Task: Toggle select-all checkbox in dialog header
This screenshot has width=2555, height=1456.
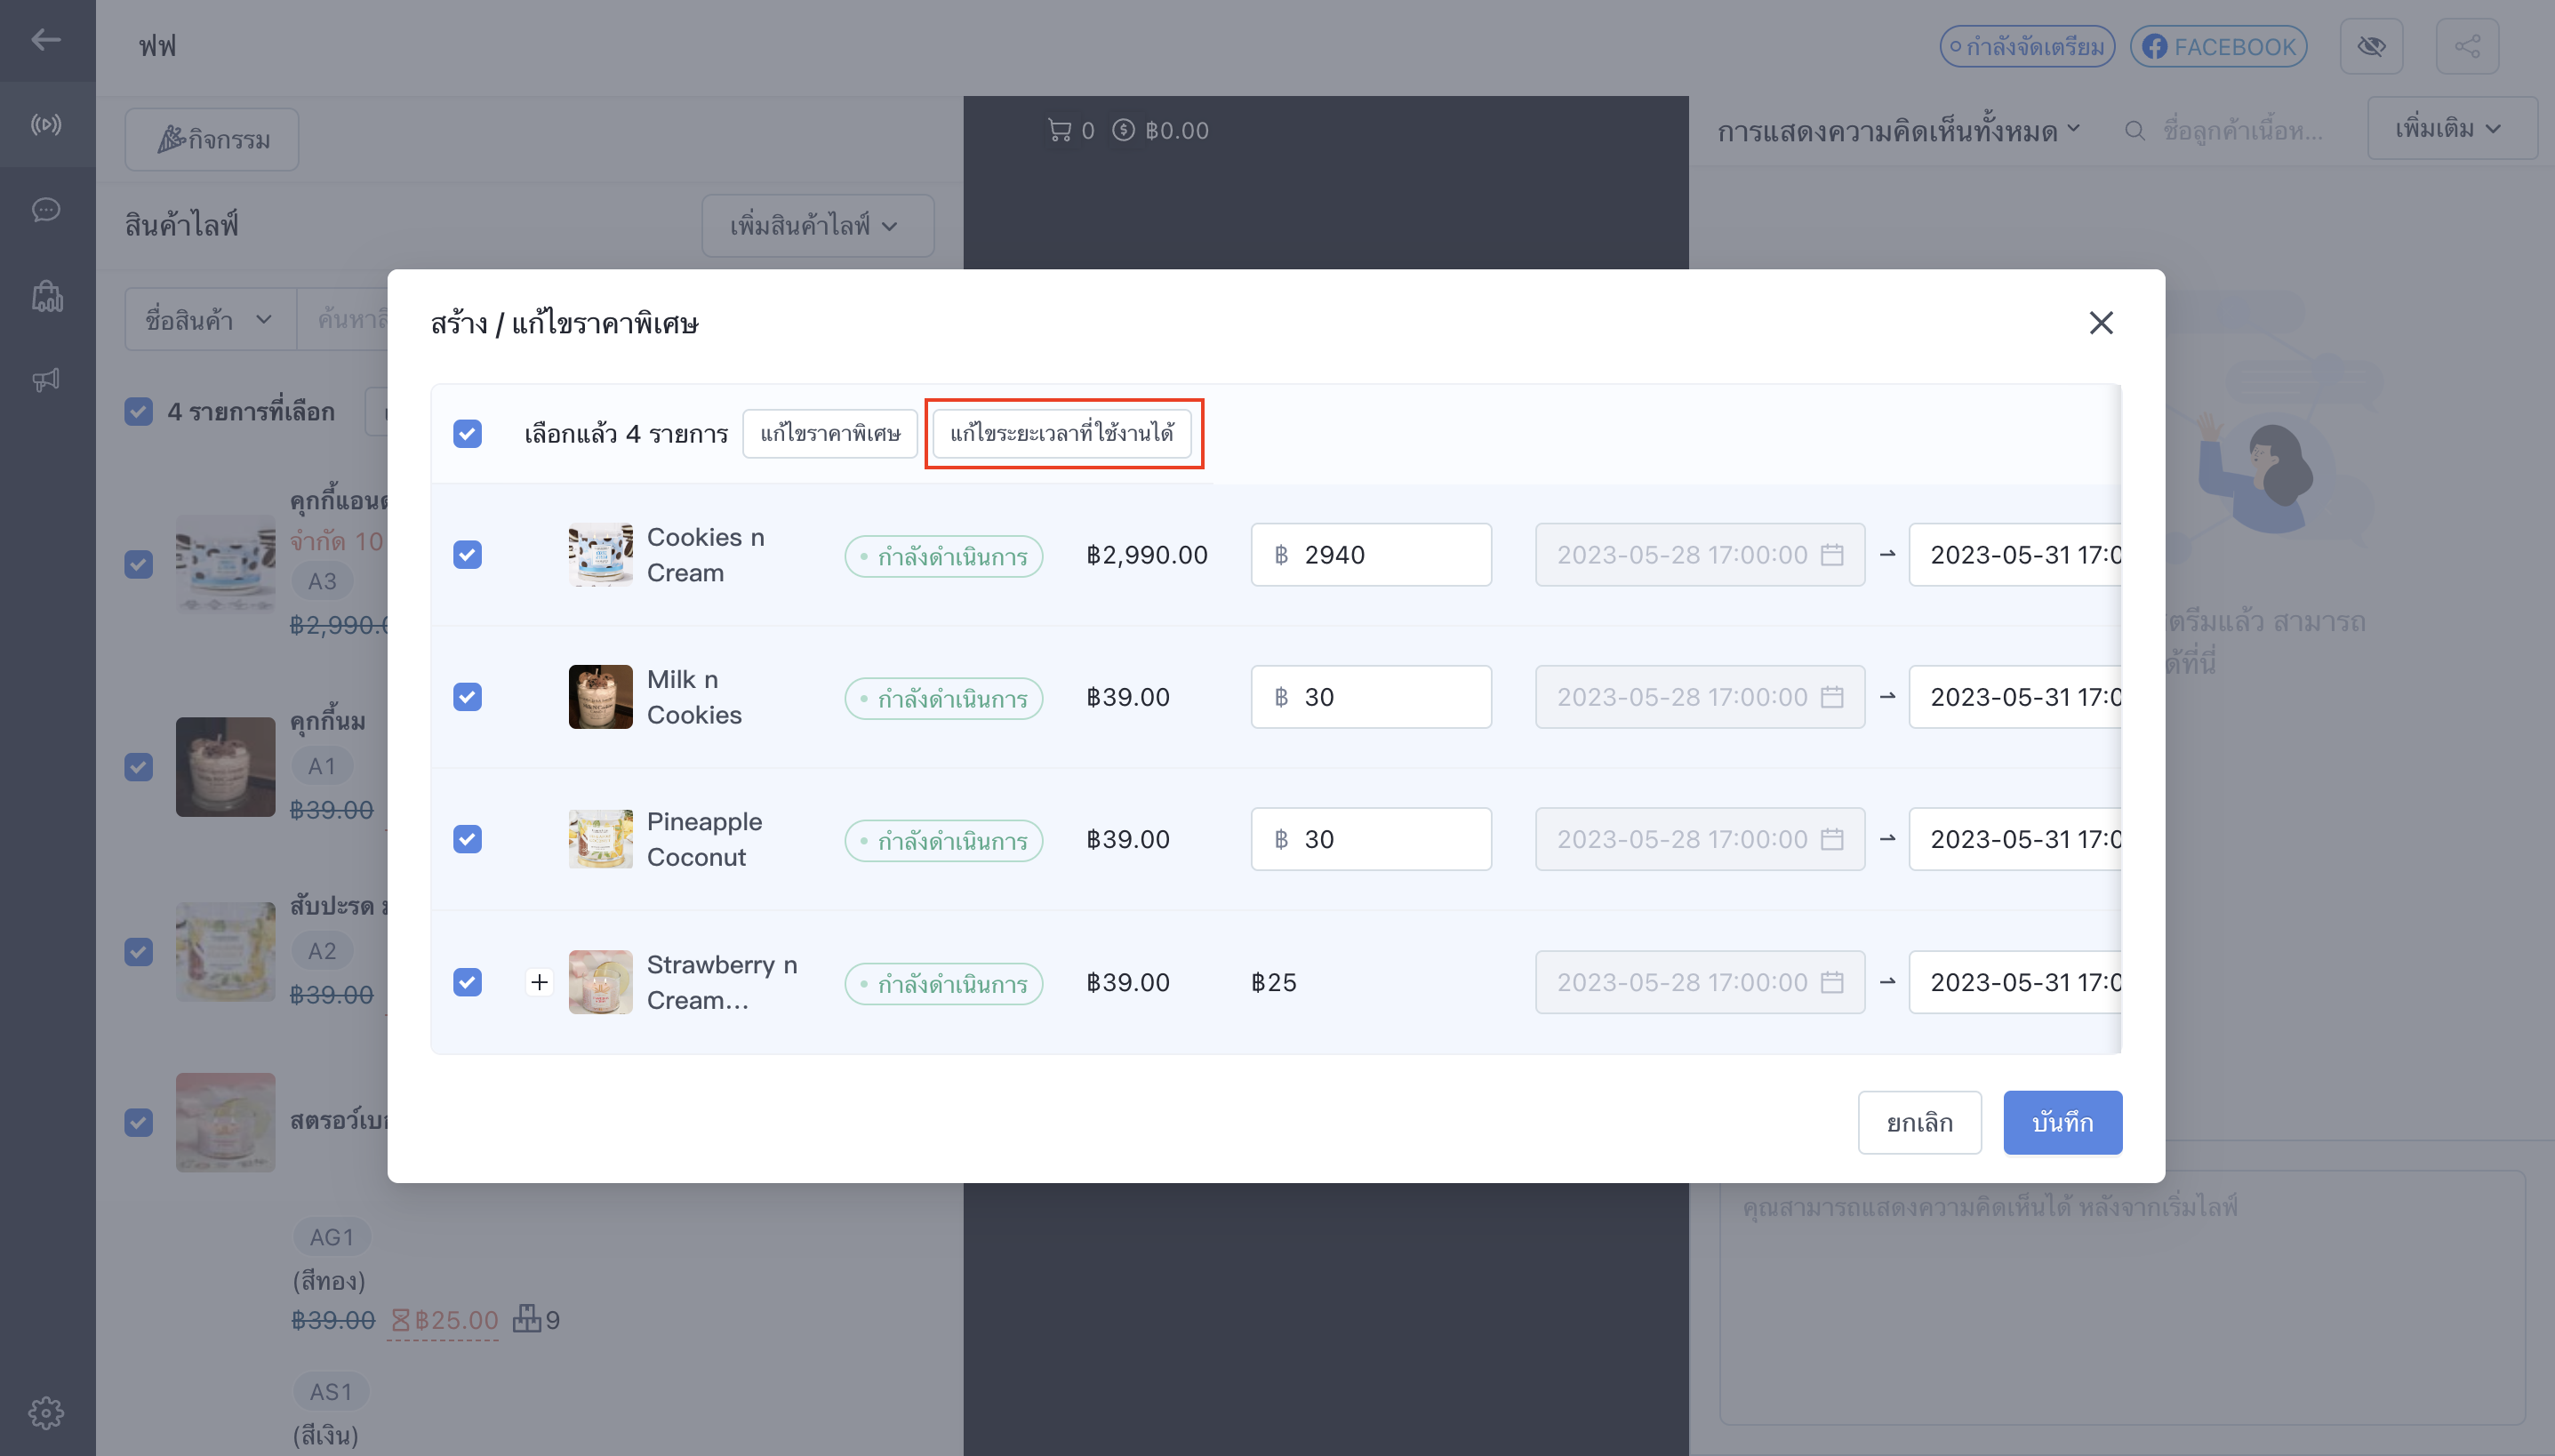Action: (467, 433)
